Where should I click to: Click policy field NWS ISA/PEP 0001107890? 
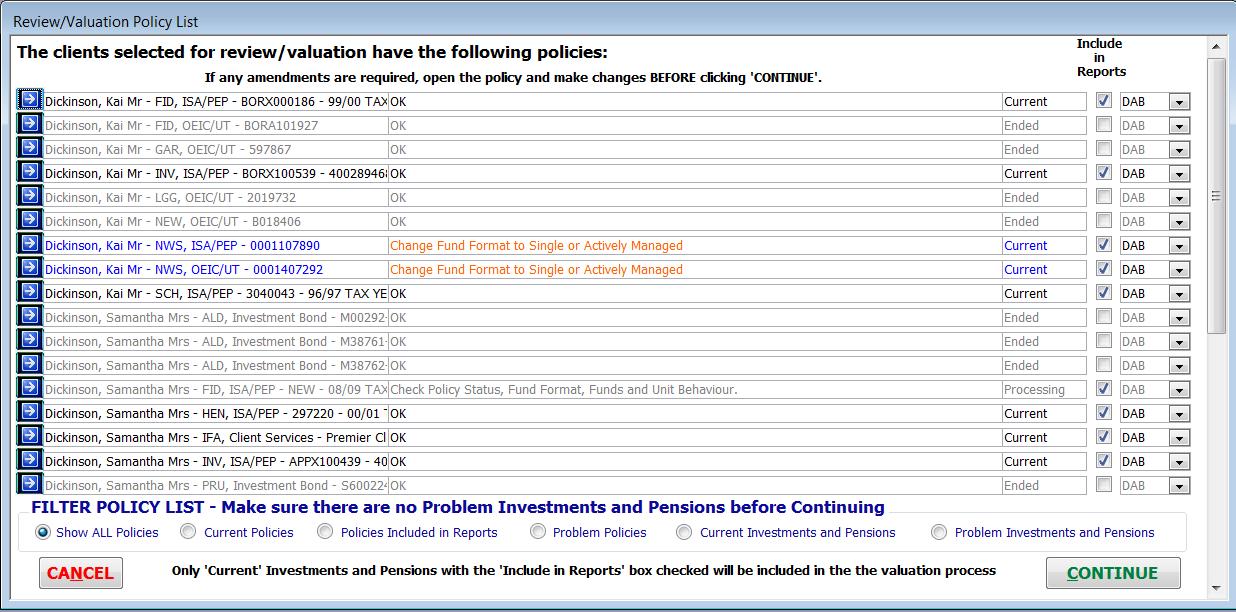tap(215, 245)
